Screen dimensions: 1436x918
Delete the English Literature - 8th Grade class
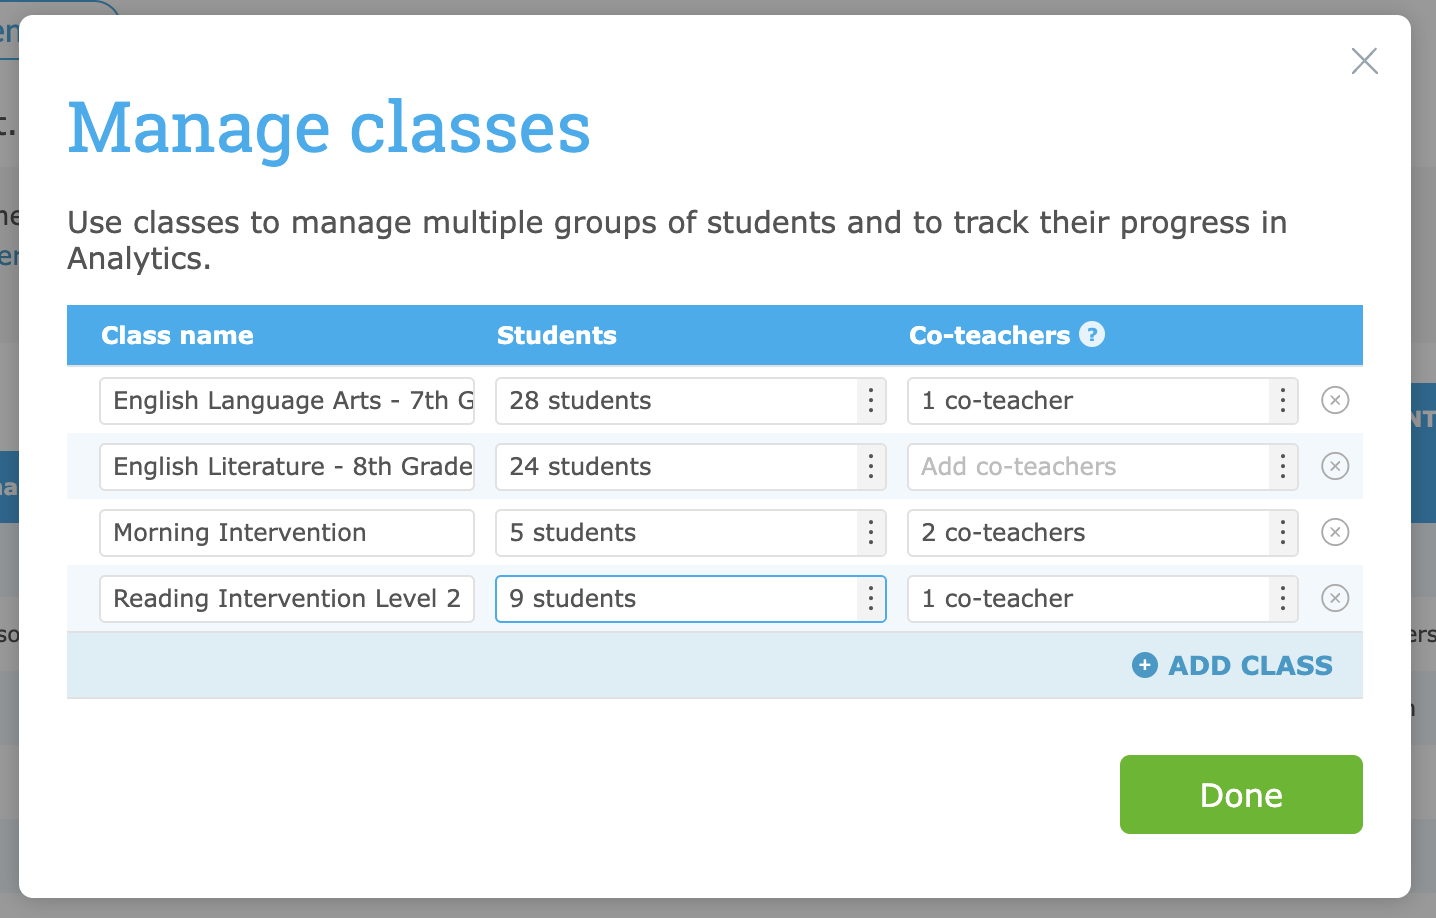(1335, 467)
